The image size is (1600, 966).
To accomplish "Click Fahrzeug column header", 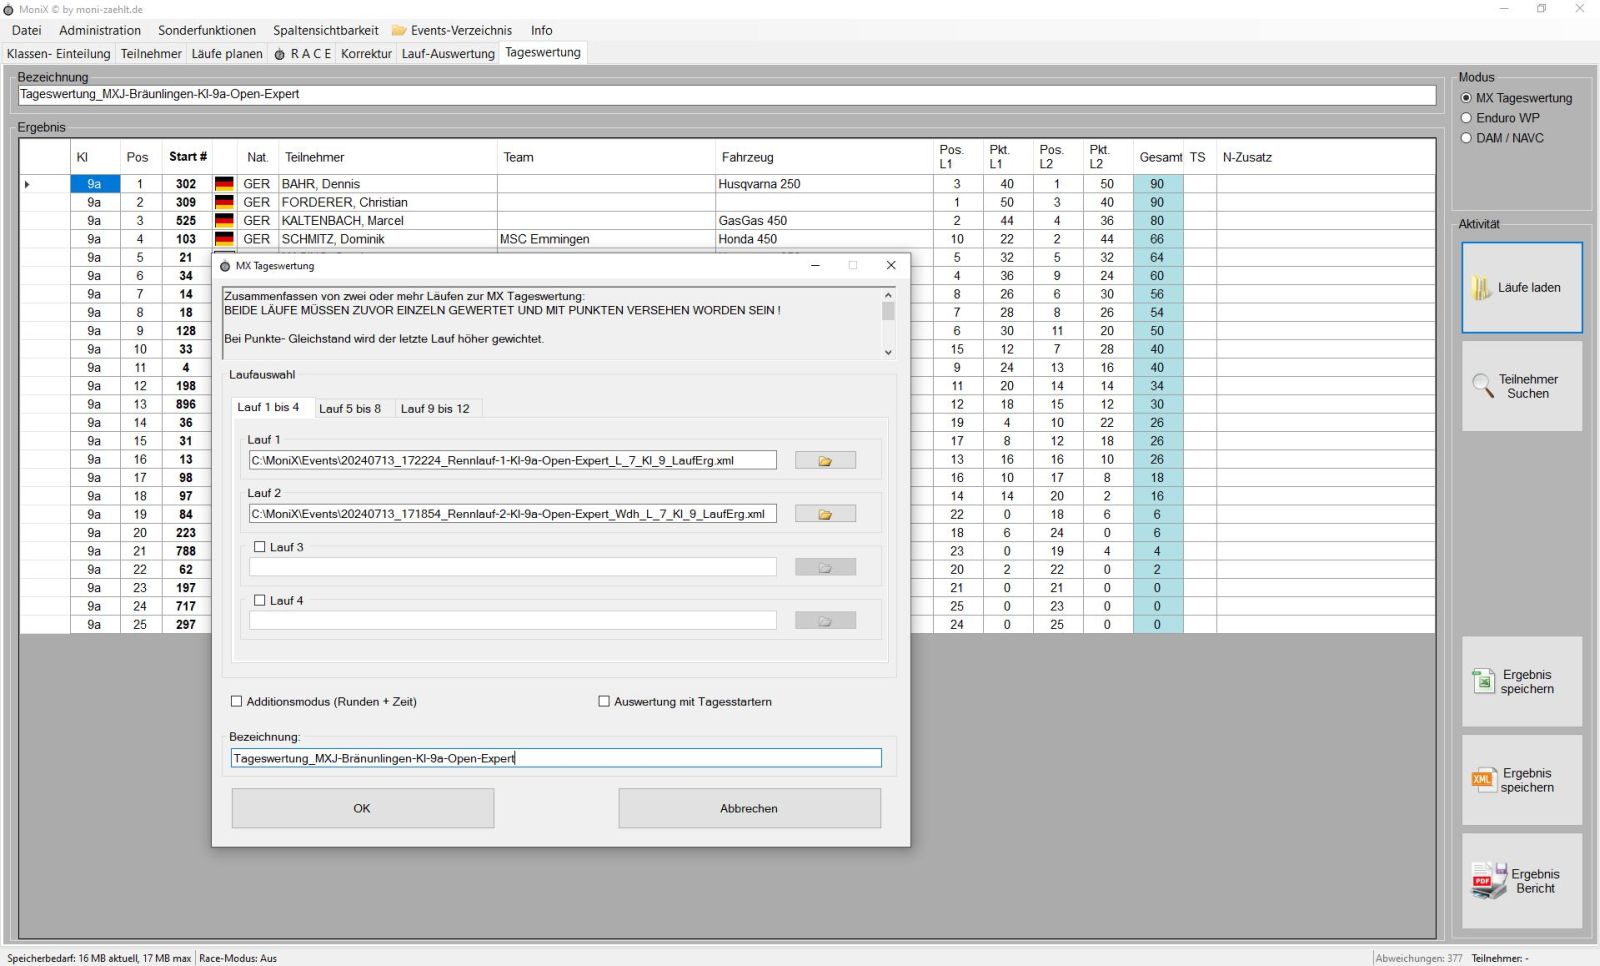I will point(824,157).
